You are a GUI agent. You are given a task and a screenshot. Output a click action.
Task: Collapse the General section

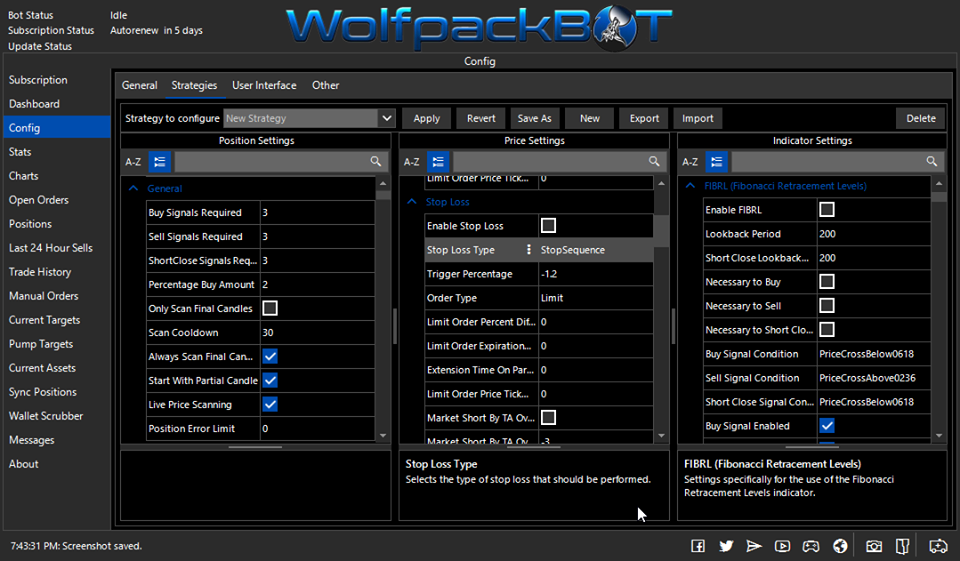(x=133, y=189)
